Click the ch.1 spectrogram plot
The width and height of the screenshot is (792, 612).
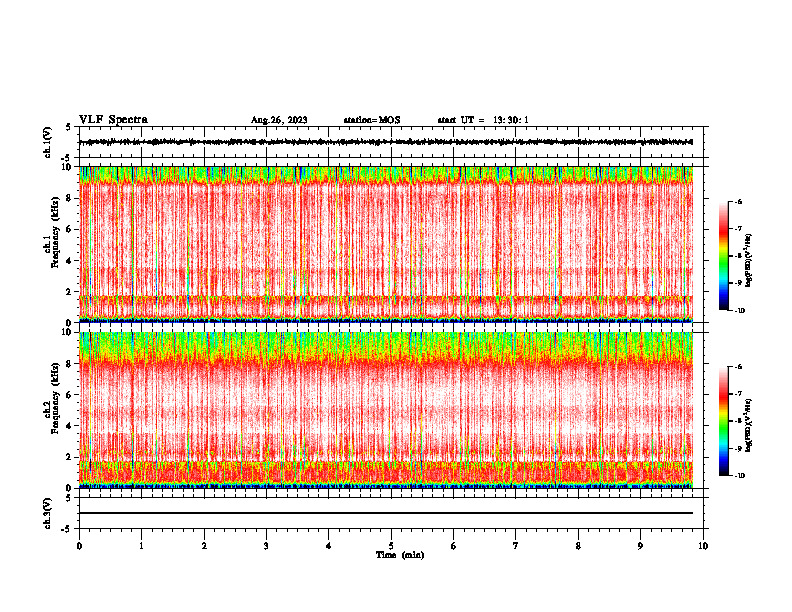pyautogui.click(x=386, y=244)
